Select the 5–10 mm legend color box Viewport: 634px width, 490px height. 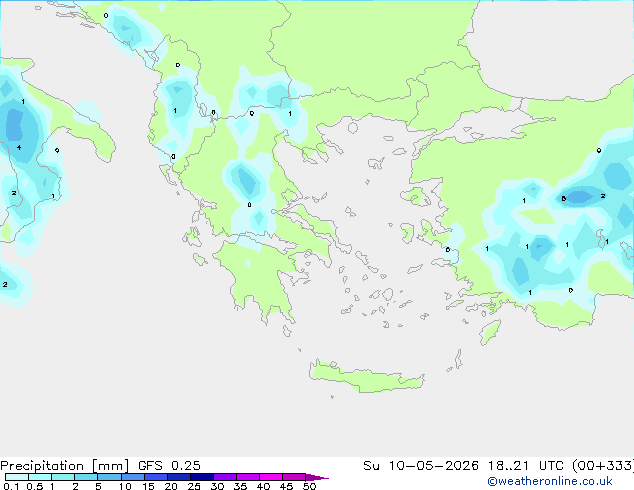[x=109, y=477]
